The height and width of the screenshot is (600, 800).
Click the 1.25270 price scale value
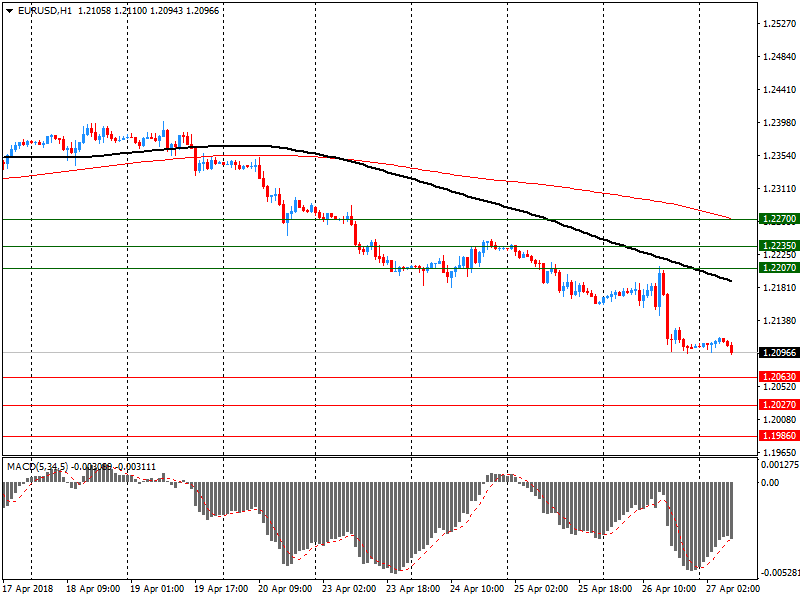pos(780,23)
